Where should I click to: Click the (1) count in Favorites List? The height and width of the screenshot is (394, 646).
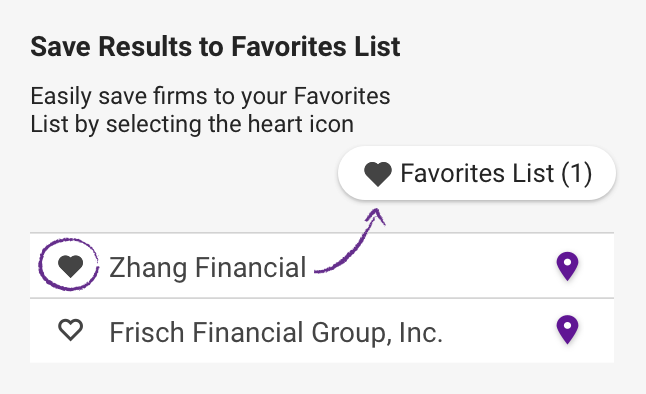pyautogui.click(x=577, y=173)
